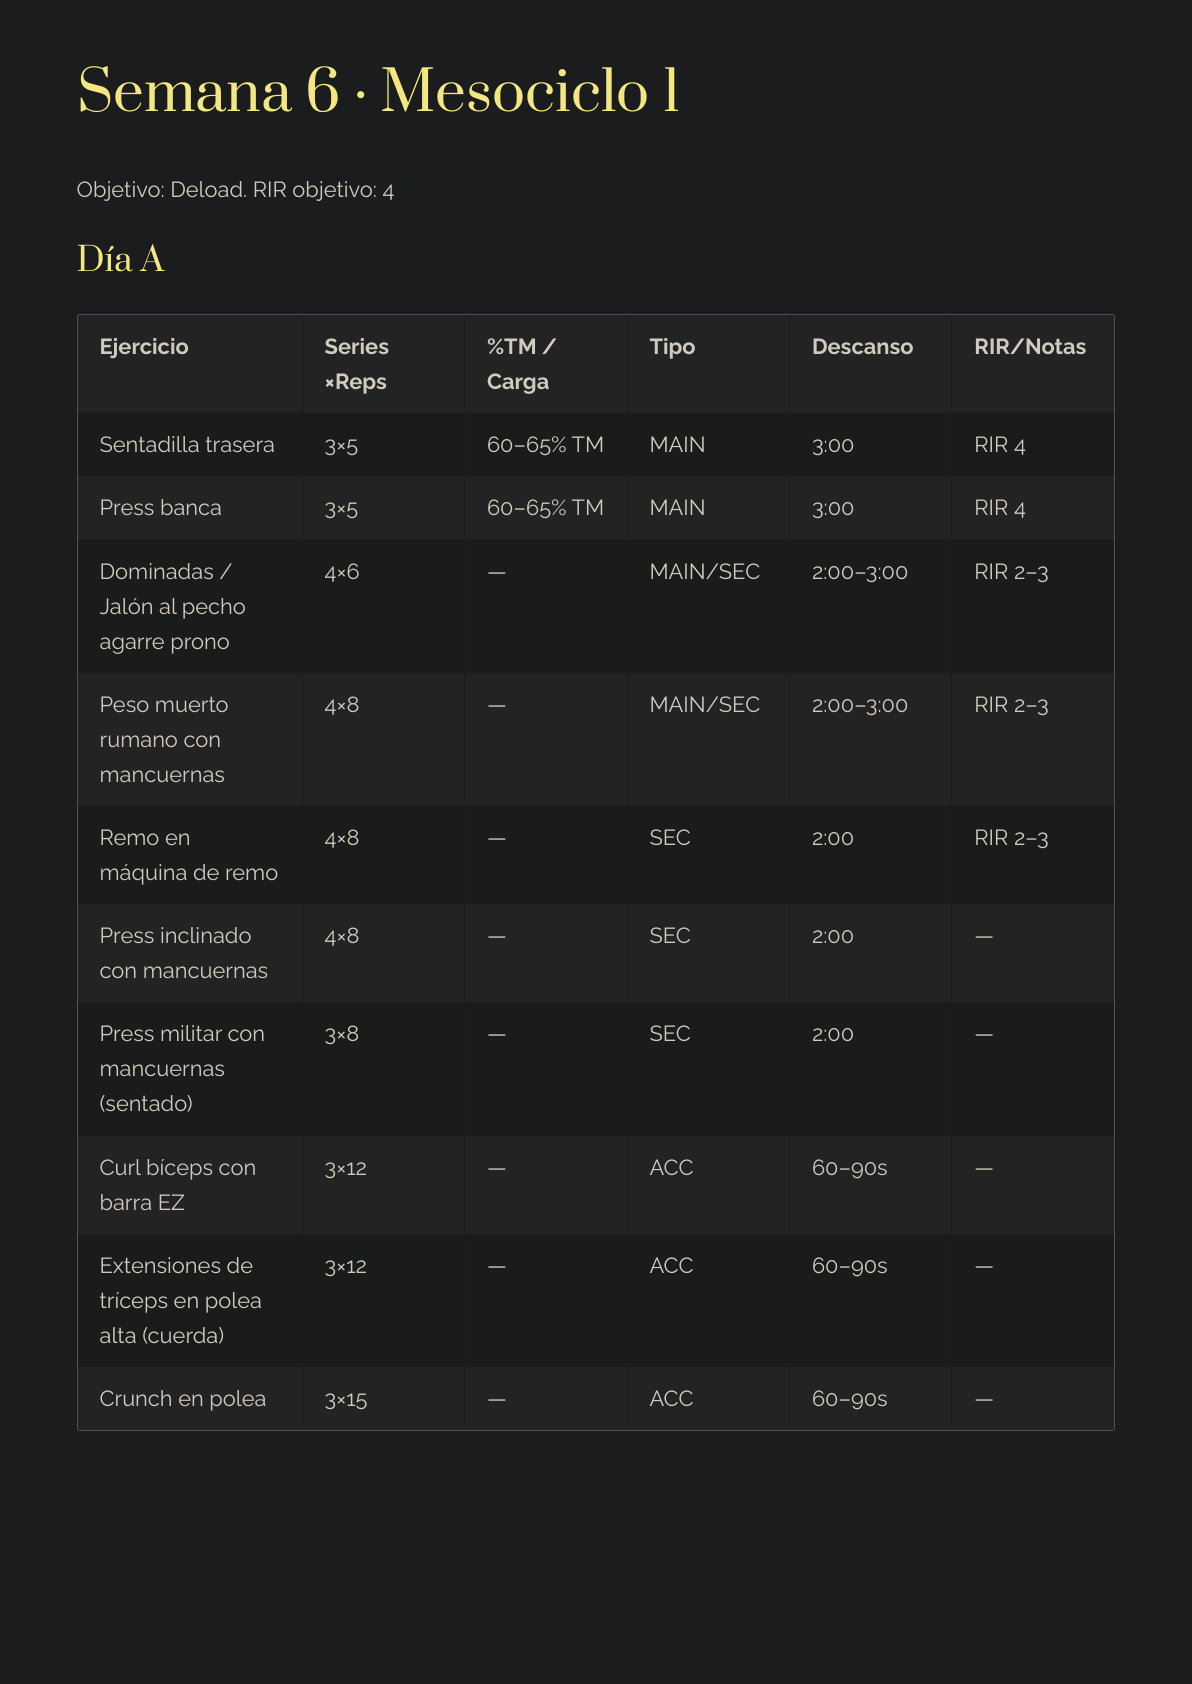
Task: Select the "Descanso" column header
Action: [862, 347]
